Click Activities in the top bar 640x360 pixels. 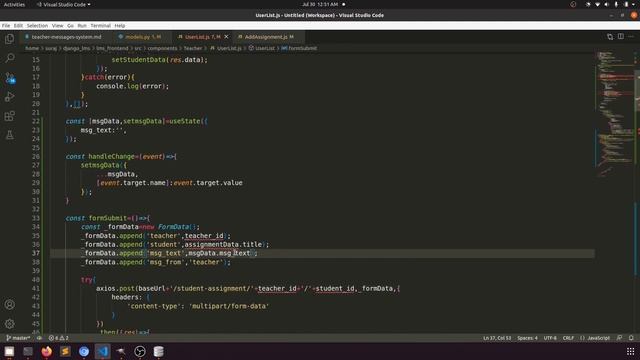point(14,4)
